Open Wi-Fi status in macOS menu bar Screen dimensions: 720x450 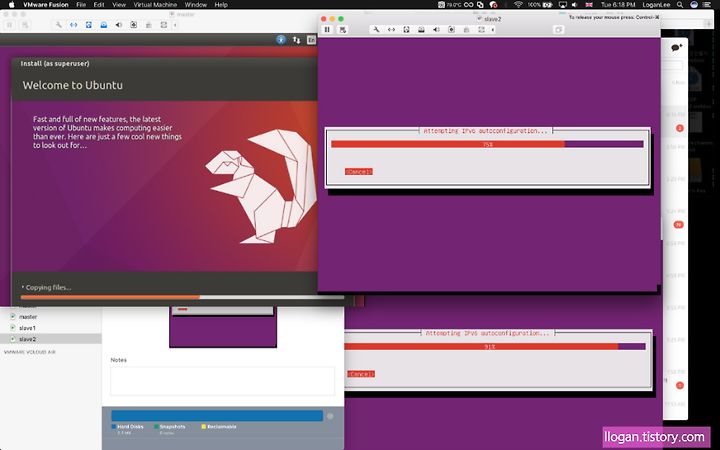click(x=518, y=5)
